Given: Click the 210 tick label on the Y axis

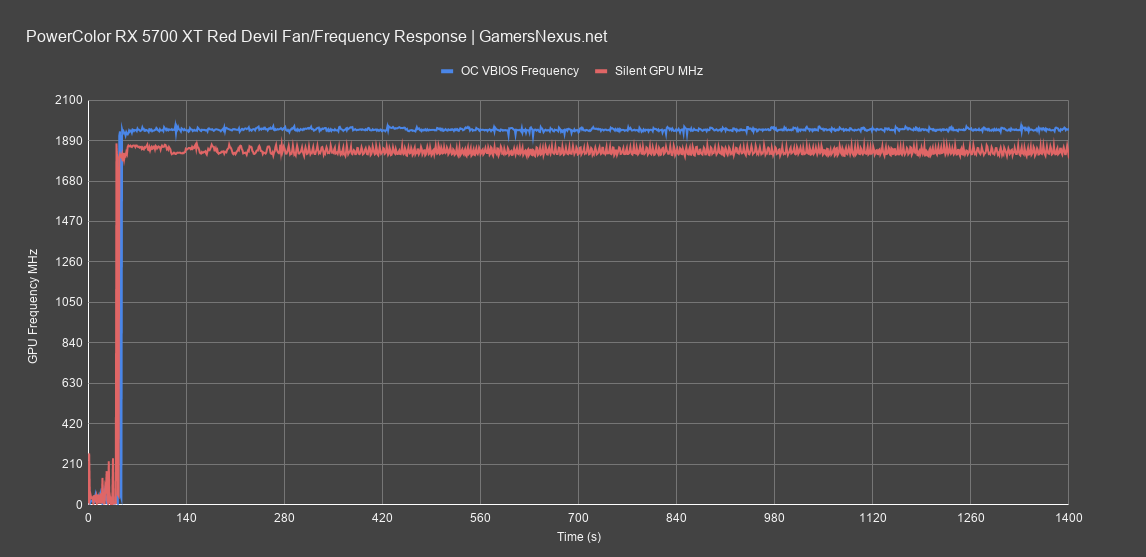Looking at the screenshot, I should (x=72, y=464).
